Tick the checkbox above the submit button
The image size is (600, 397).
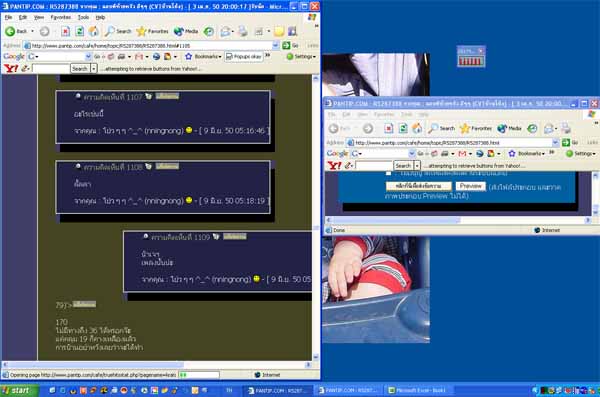(388, 173)
